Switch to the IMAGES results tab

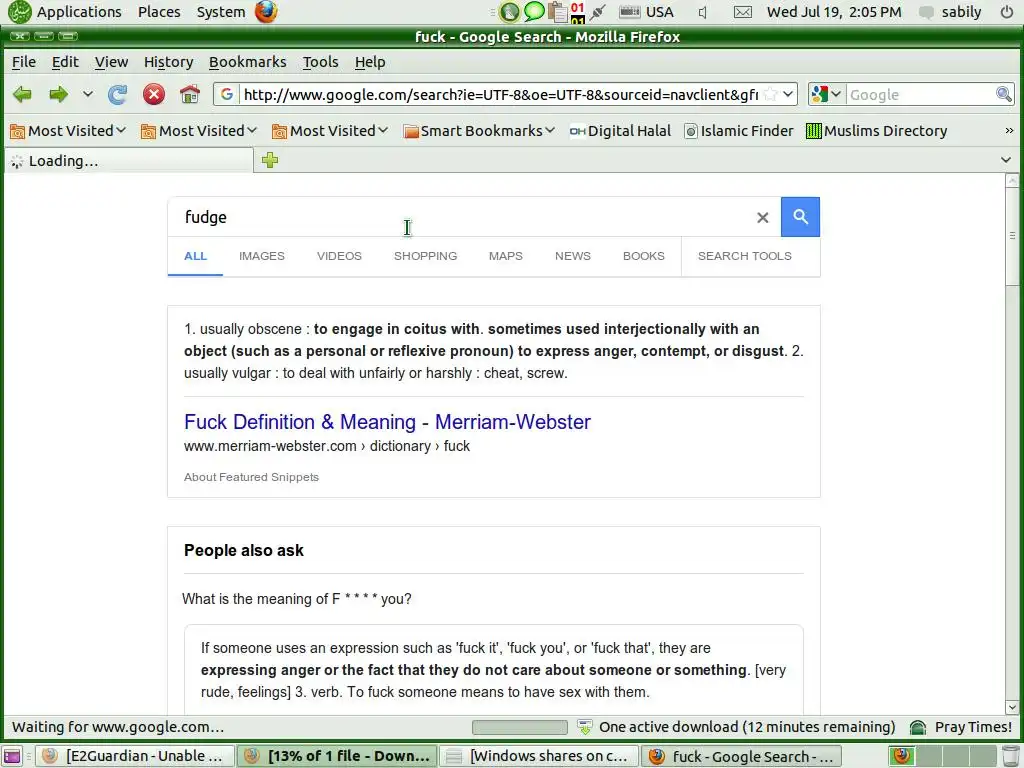tap(261, 256)
